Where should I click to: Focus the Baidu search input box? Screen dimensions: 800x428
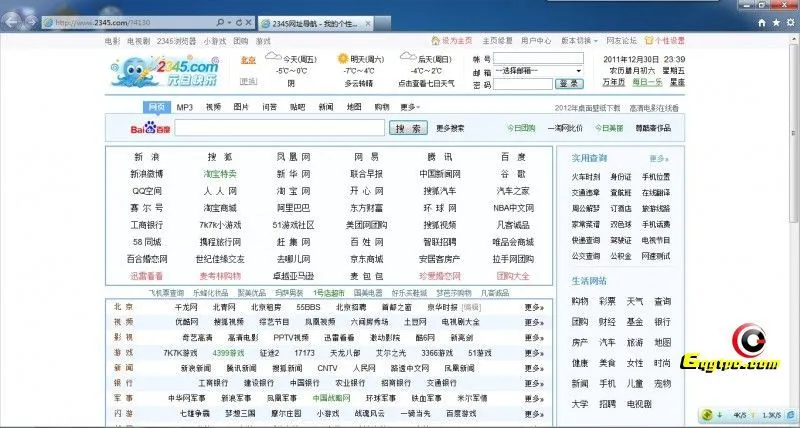point(280,128)
